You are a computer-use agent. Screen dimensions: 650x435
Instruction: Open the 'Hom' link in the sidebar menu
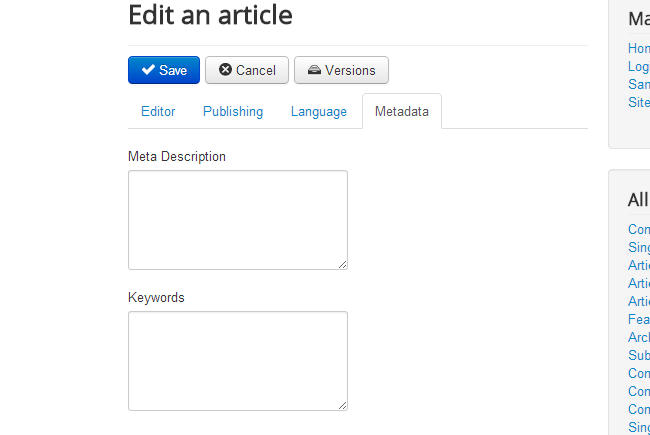pyautogui.click(x=639, y=48)
